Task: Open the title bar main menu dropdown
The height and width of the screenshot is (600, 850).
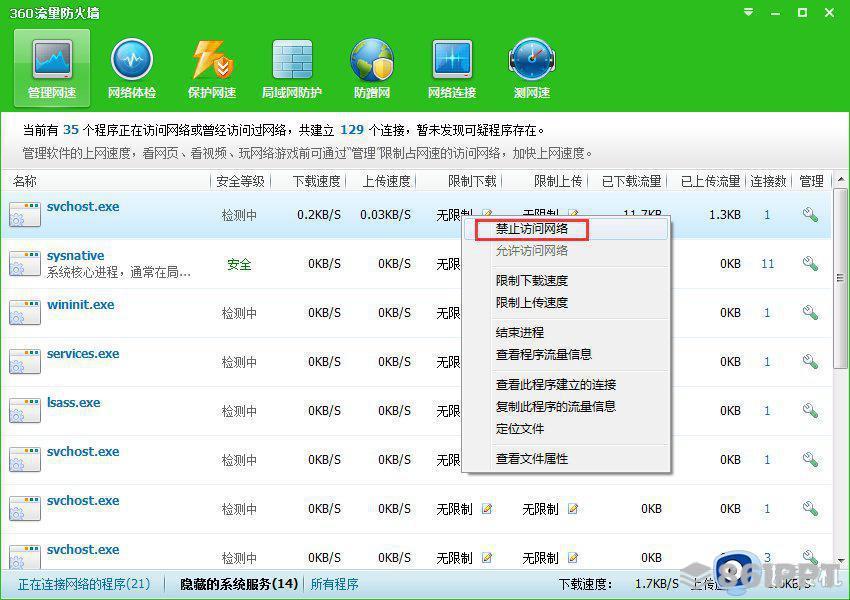Action: point(749,12)
